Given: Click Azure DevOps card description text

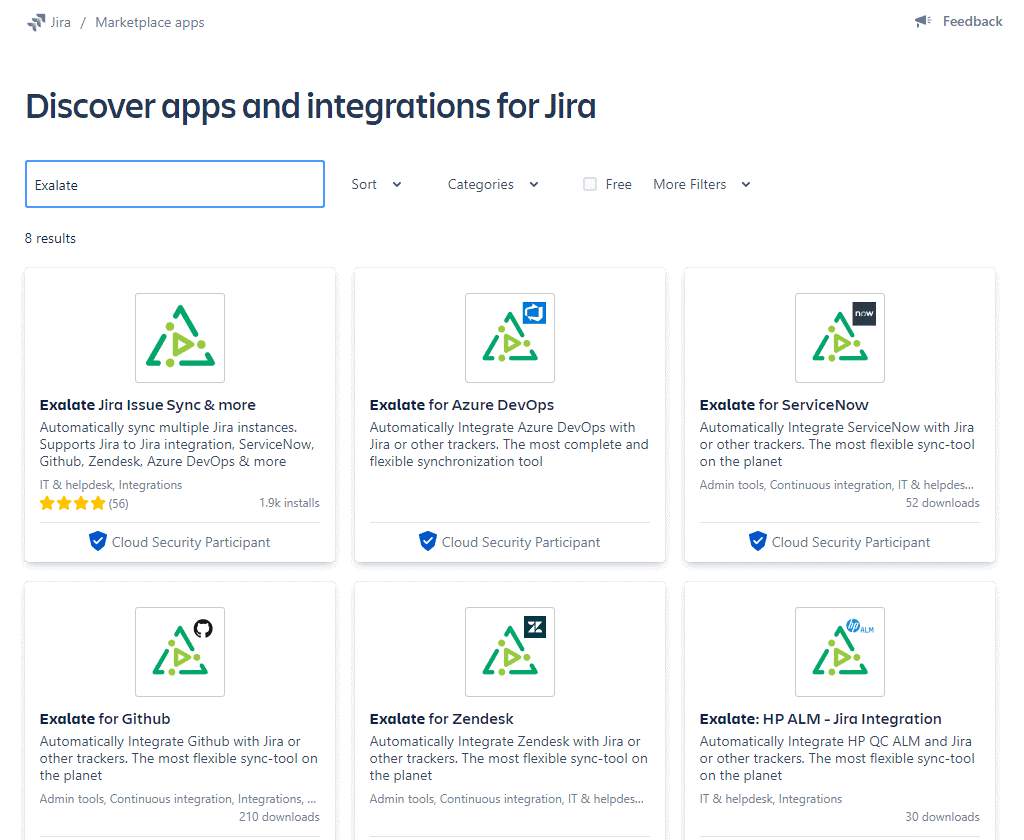Looking at the screenshot, I should coord(509,444).
